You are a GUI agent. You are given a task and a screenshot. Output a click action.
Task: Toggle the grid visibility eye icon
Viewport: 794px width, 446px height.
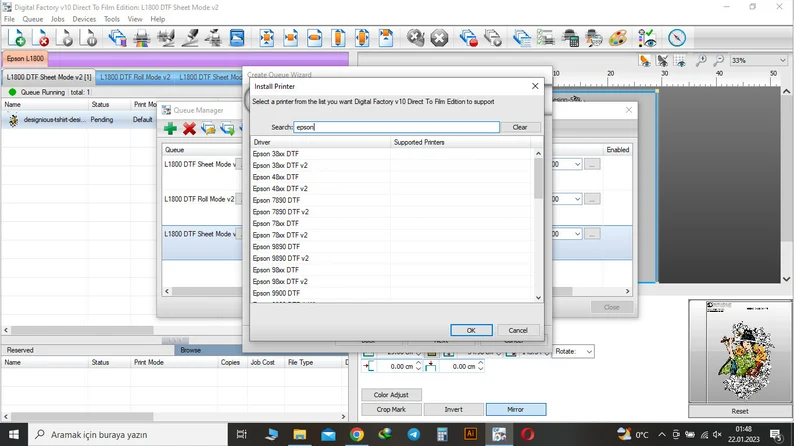(680, 61)
